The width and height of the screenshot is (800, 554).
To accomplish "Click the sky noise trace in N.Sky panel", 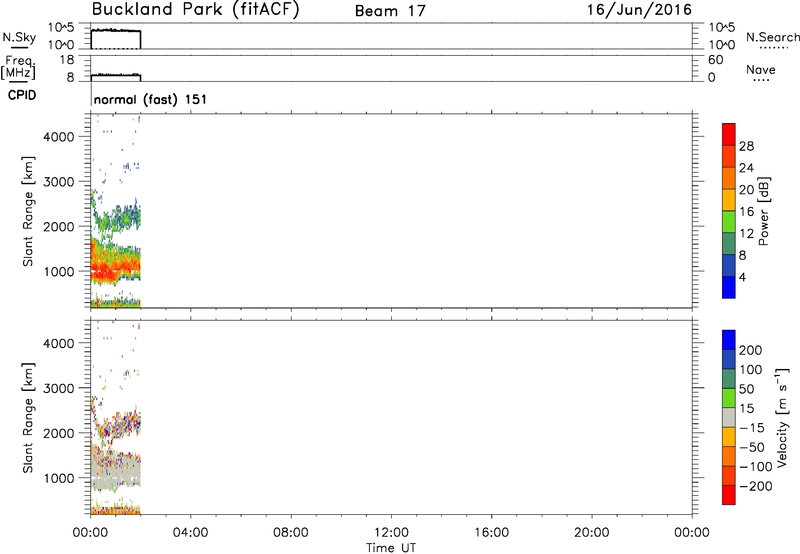I will click(x=116, y=31).
